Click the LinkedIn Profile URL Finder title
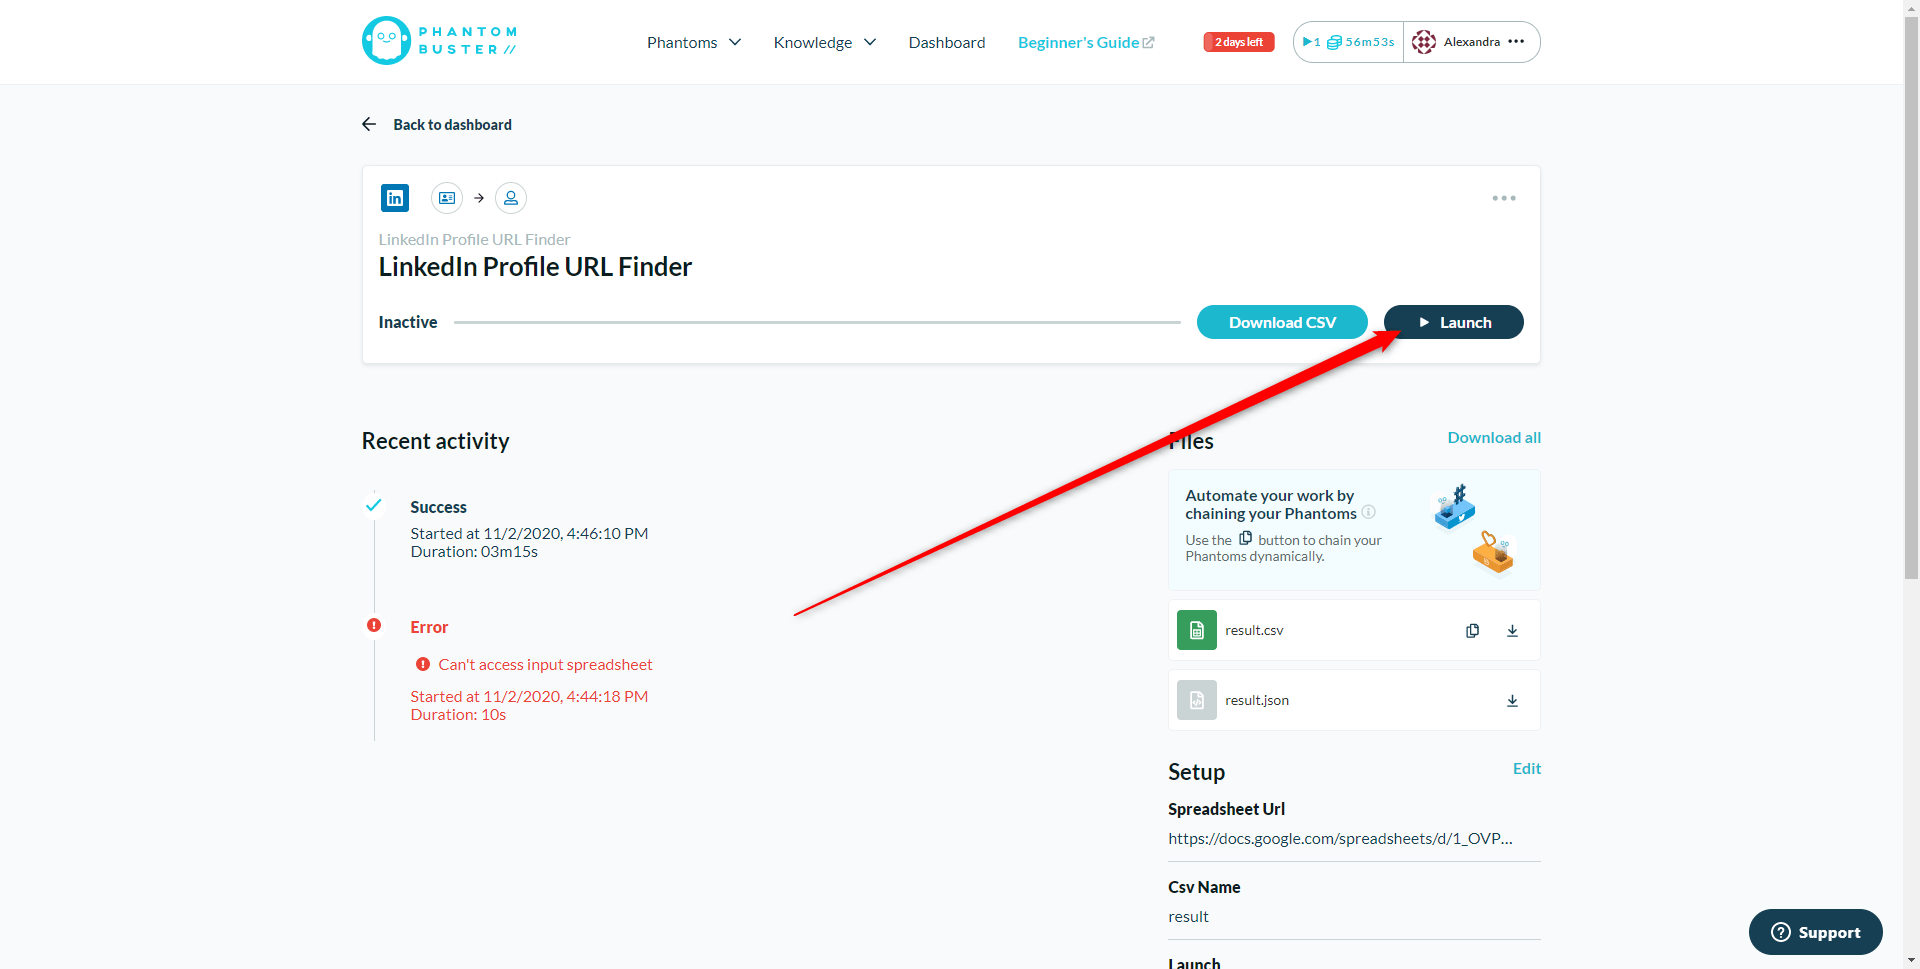Screen dimensions: 1920x969 [x=535, y=267]
